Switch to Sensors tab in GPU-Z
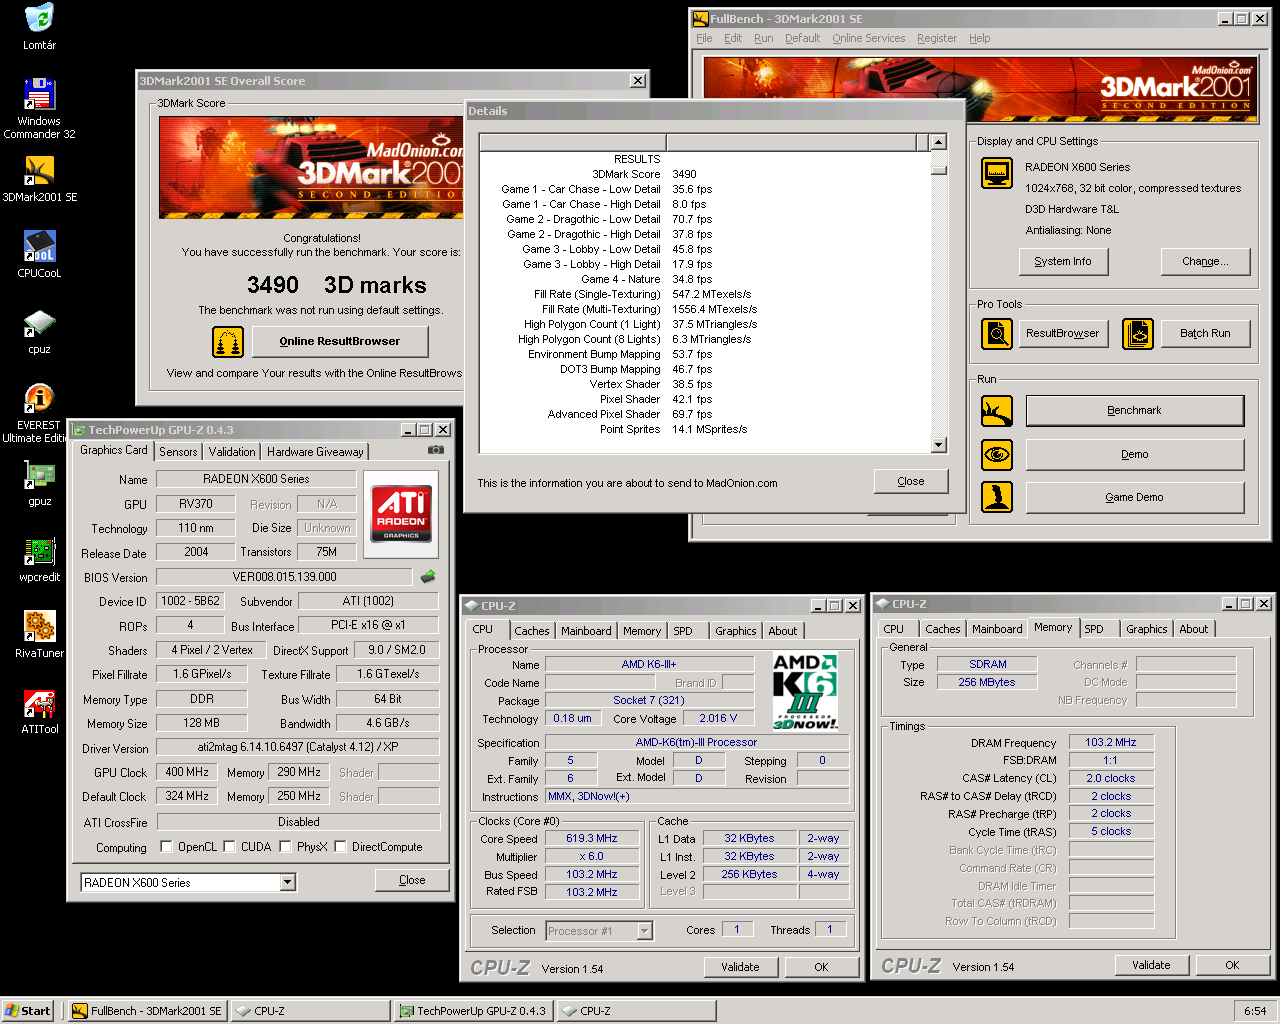Image resolution: width=1280 pixels, height=1024 pixels. pyautogui.click(x=178, y=452)
